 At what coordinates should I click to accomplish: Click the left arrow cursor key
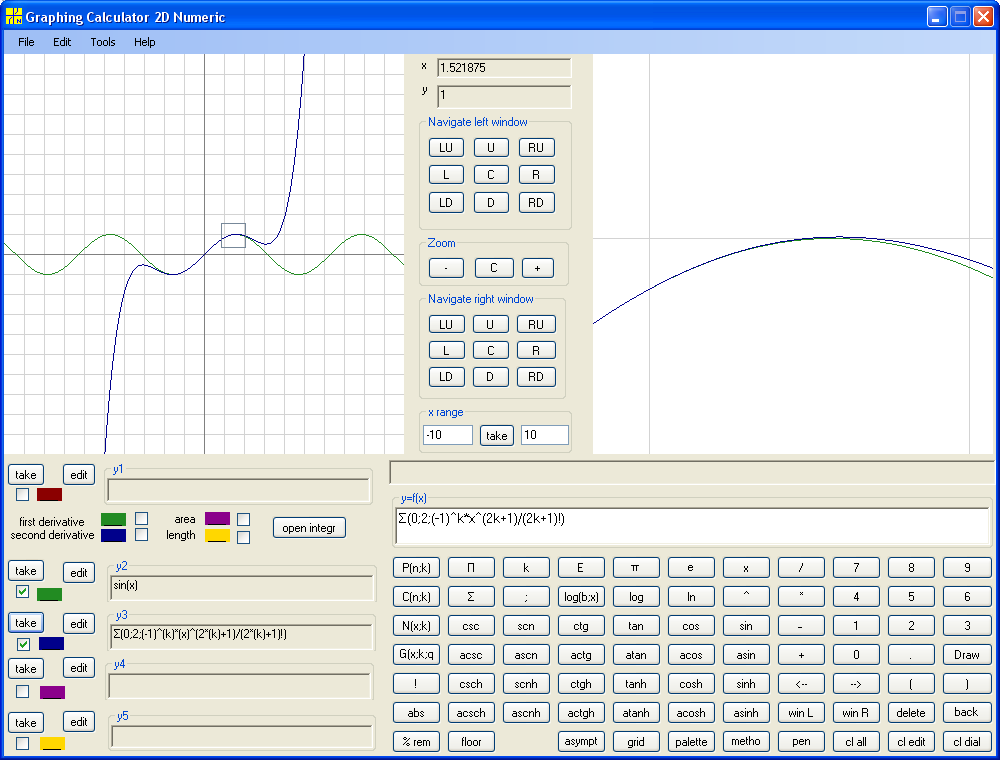coord(801,684)
